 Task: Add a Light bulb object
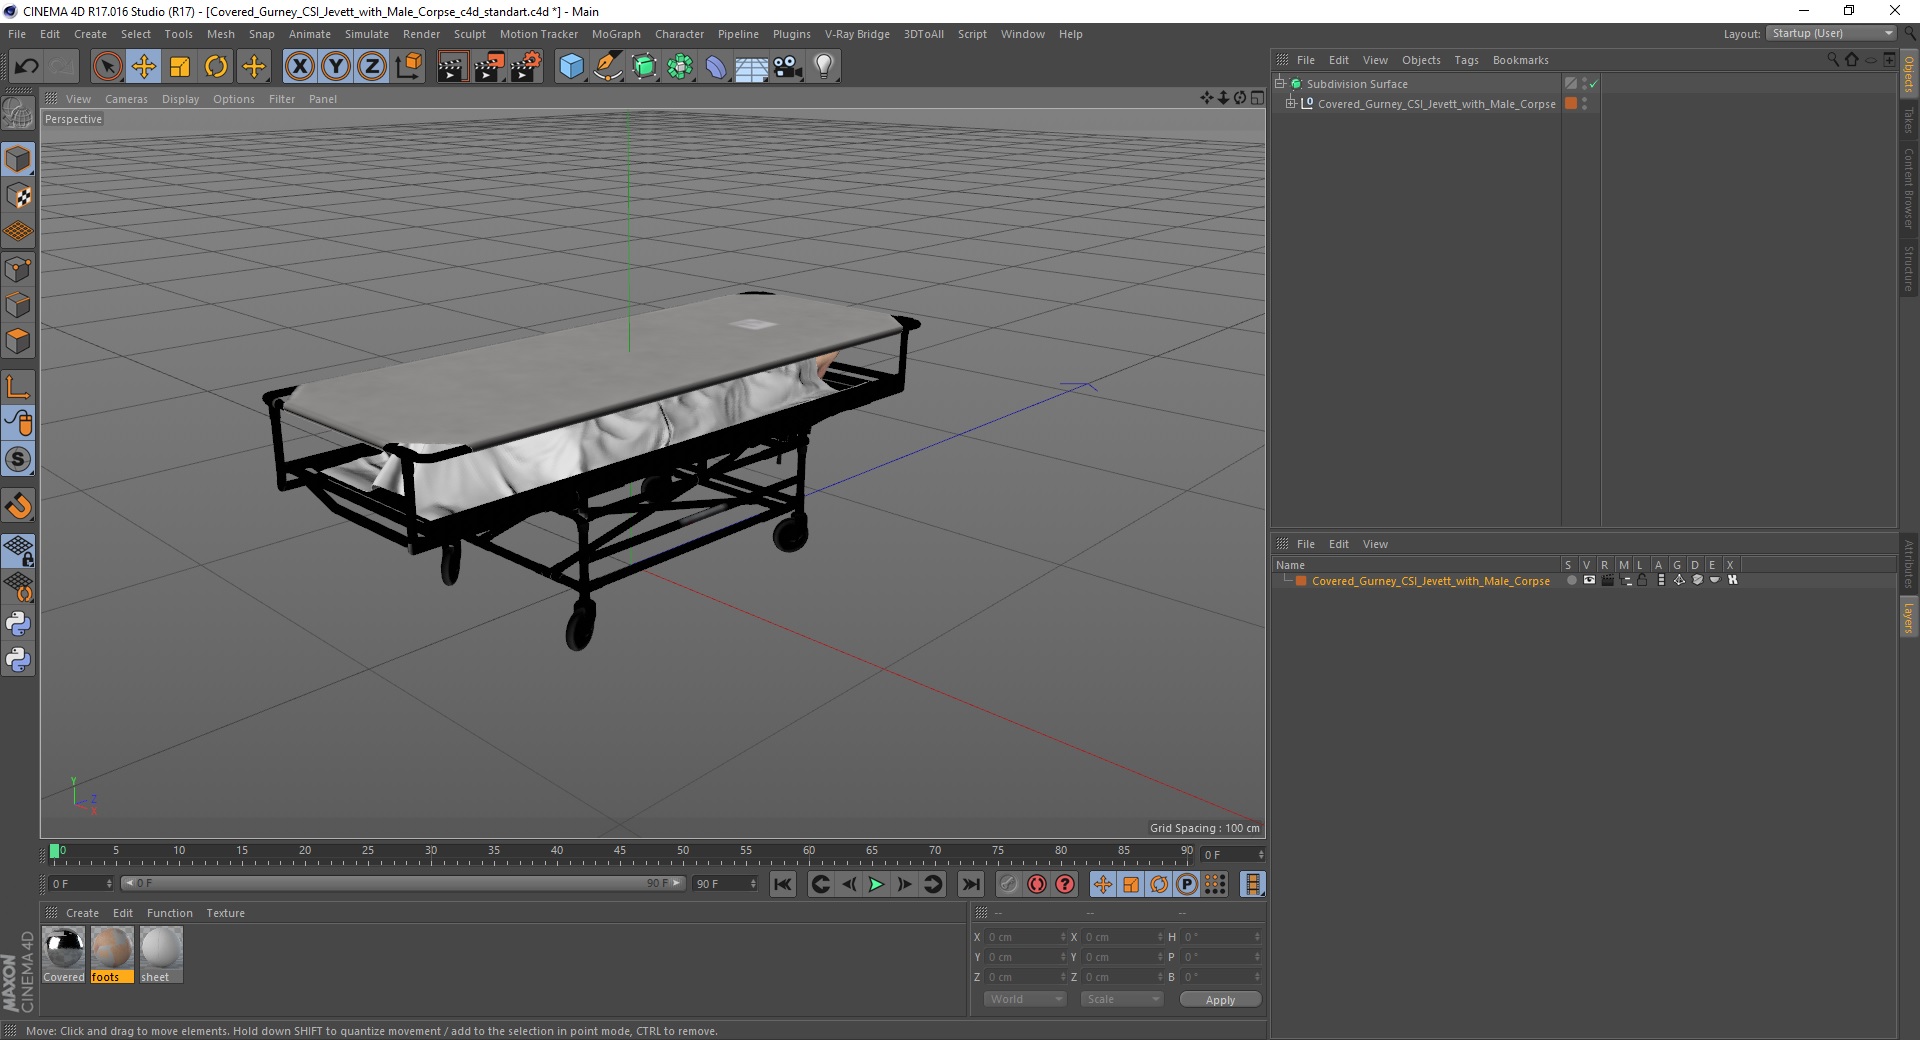point(824,67)
